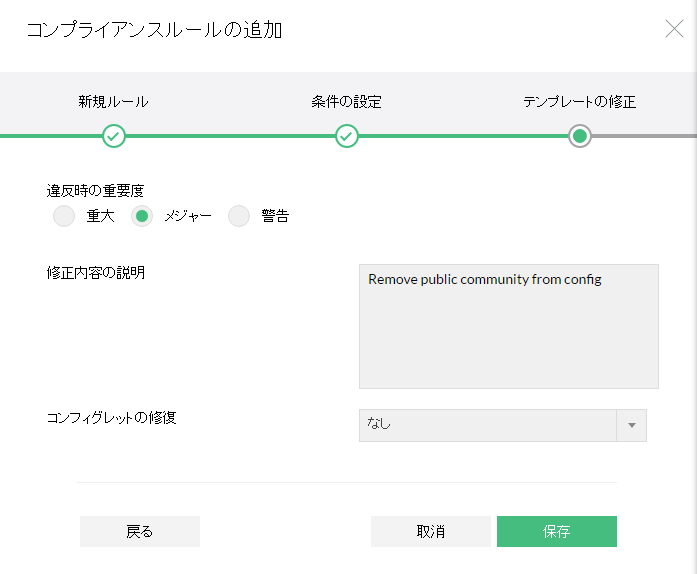Open the なし combo box field
The height and width of the screenshot is (574, 697).
click(x=488, y=425)
